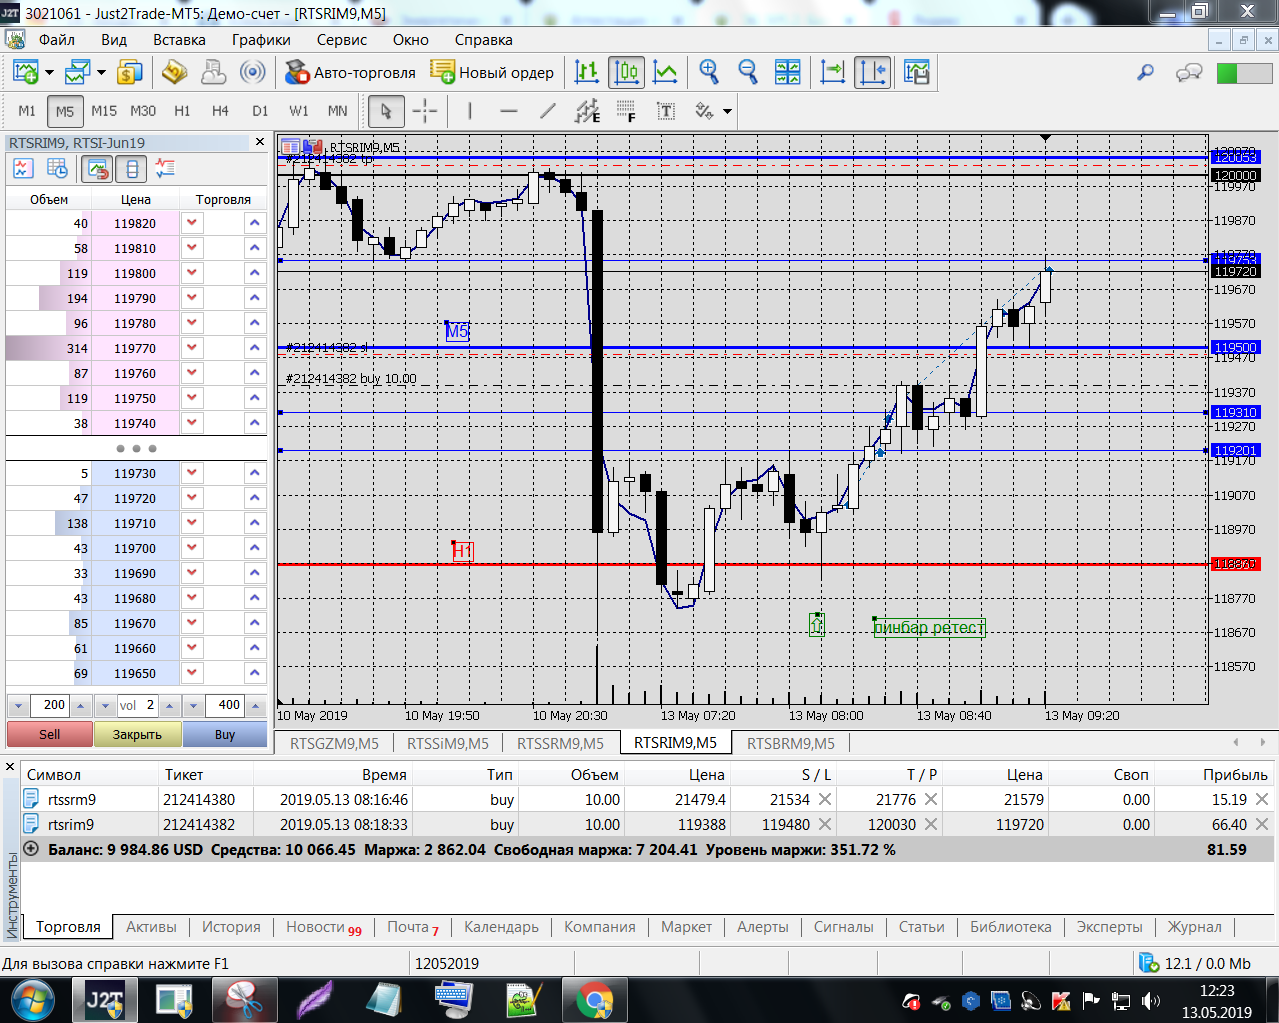Click the Sell button

[50, 734]
